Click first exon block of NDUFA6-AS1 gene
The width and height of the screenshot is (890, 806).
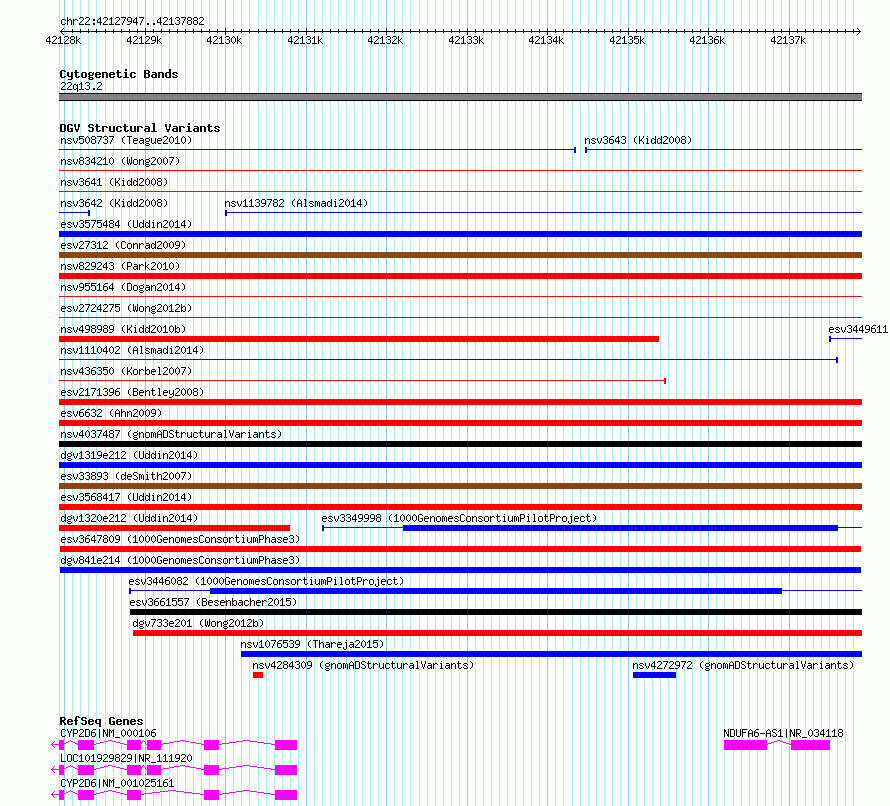coord(745,745)
